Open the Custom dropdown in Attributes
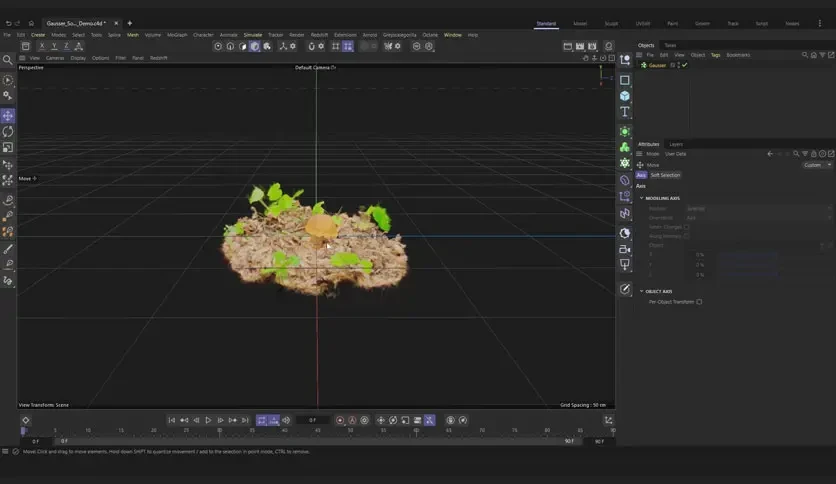Viewport: 836px width, 484px height. tap(816, 165)
